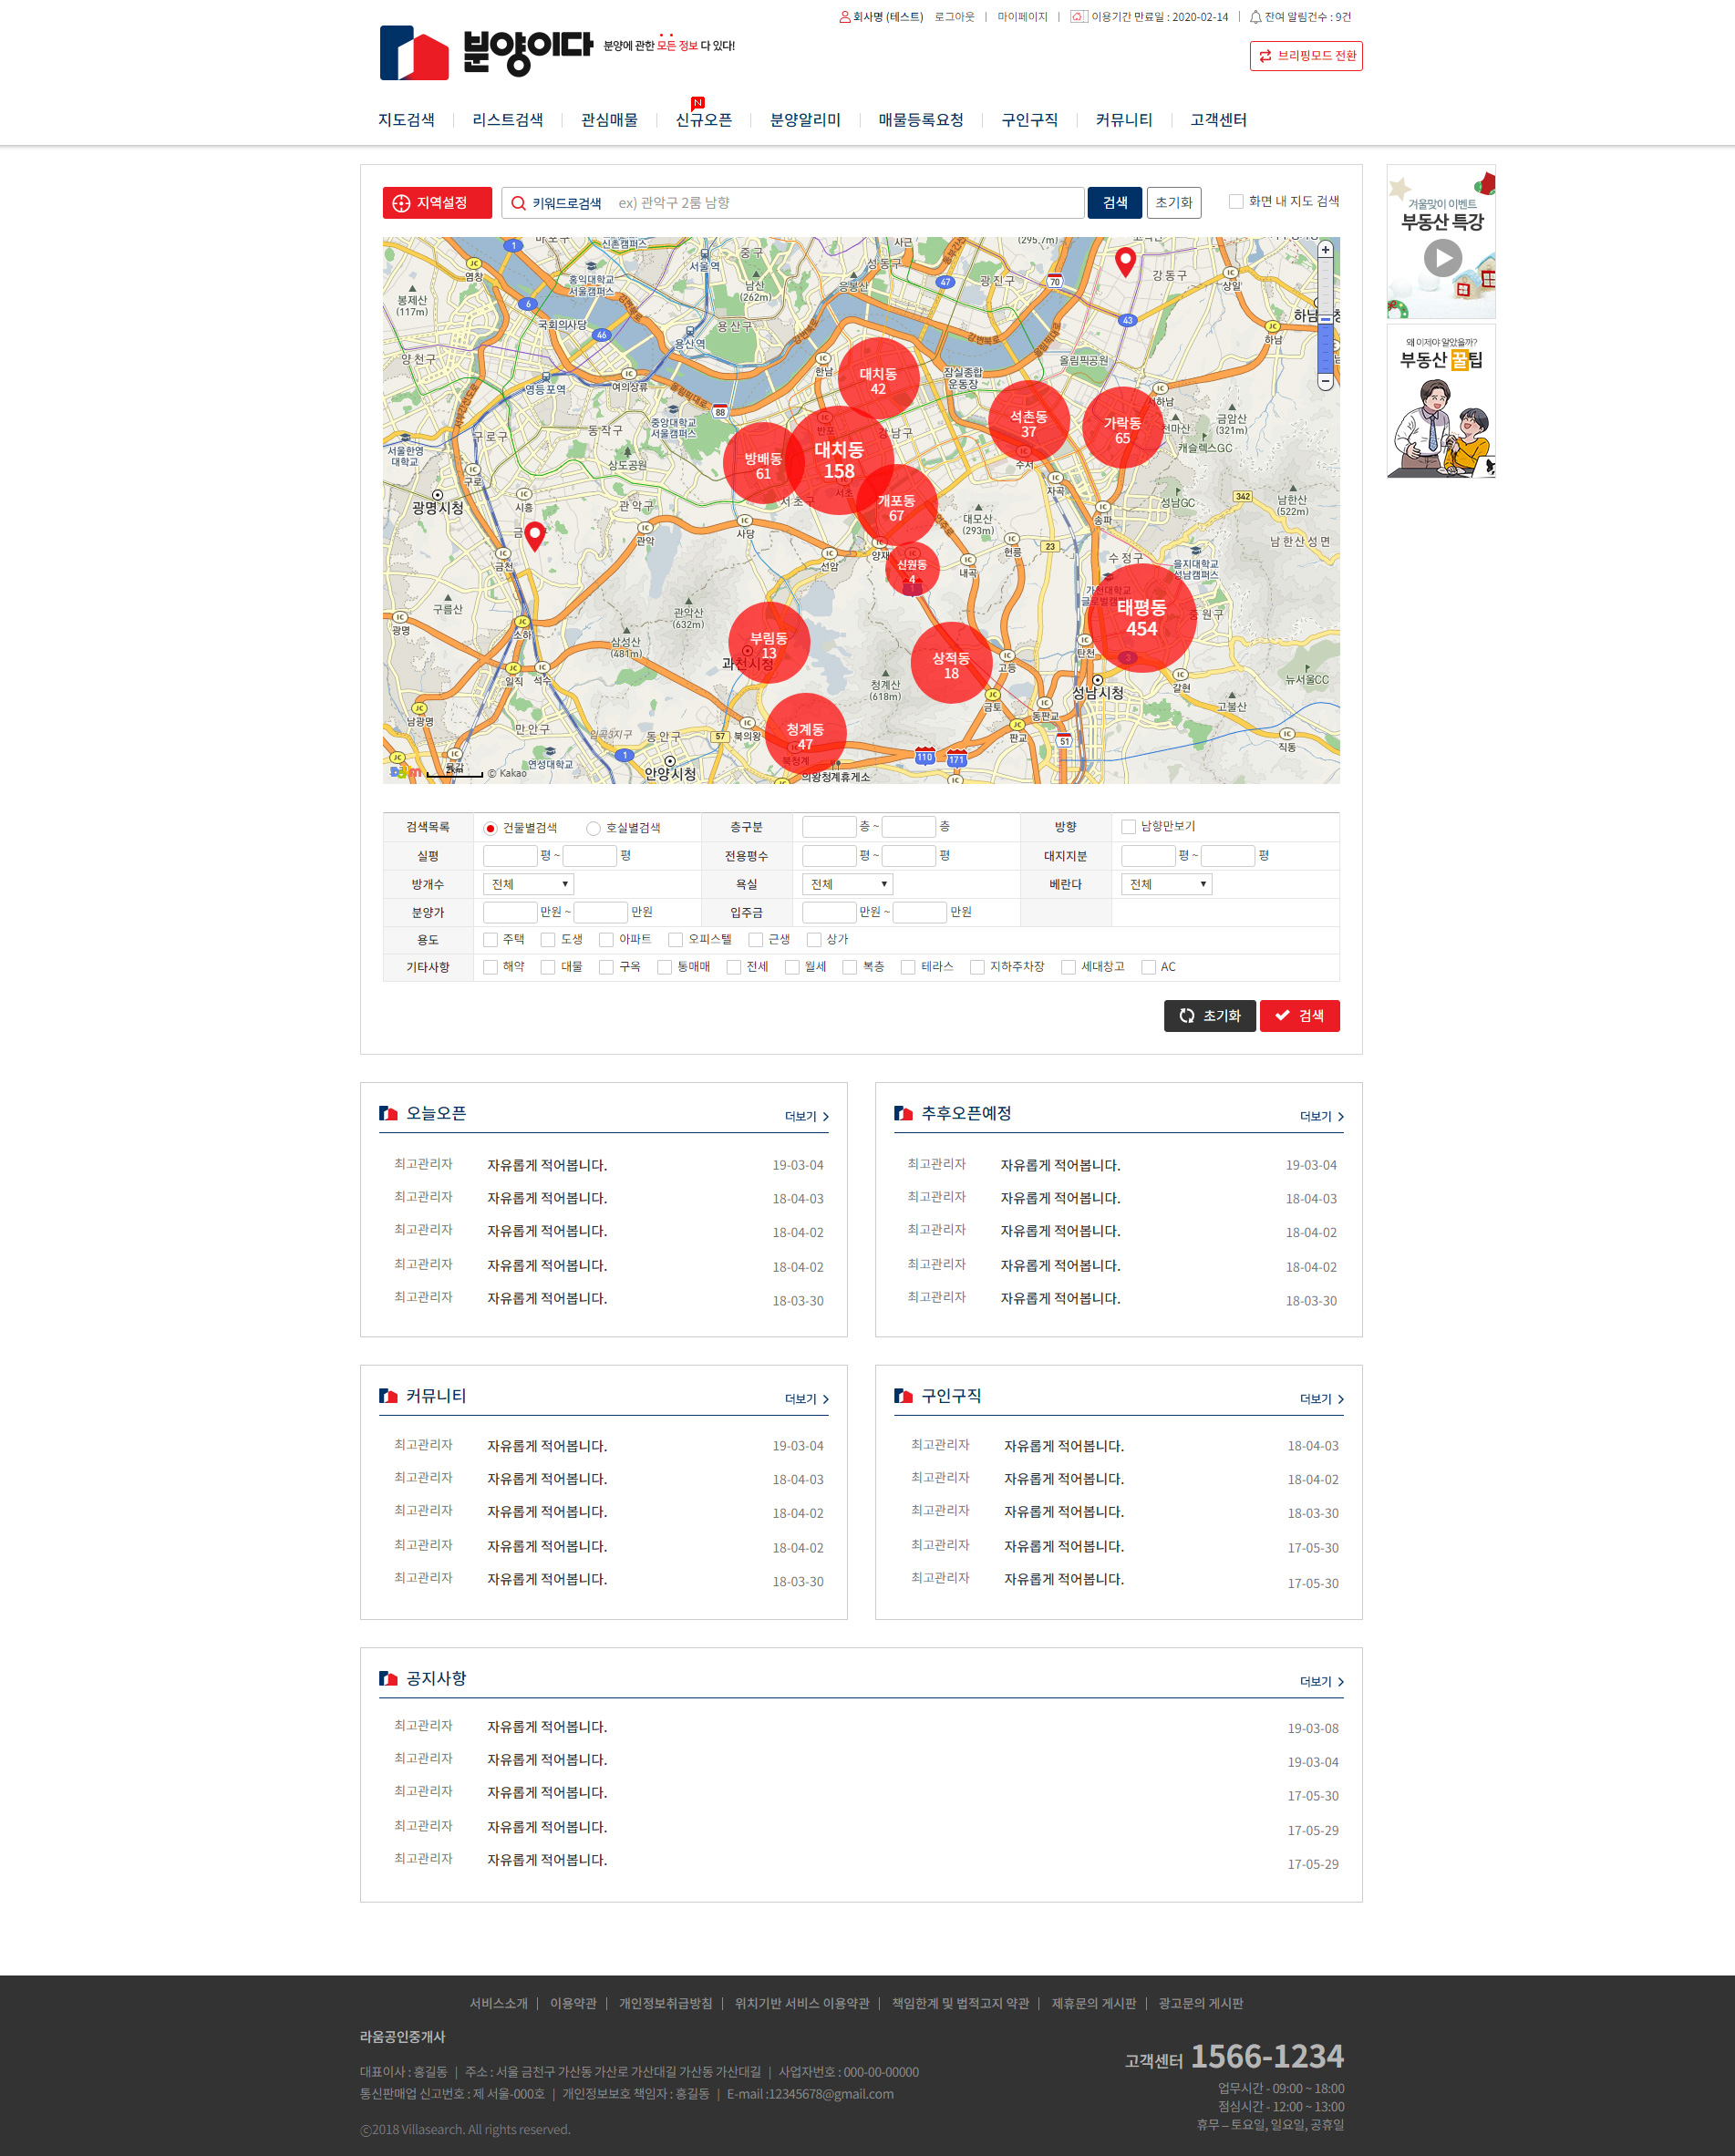Enable 화면 내 지도 검색 checkbox
1735x2156 pixels.
pos(1236,202)
